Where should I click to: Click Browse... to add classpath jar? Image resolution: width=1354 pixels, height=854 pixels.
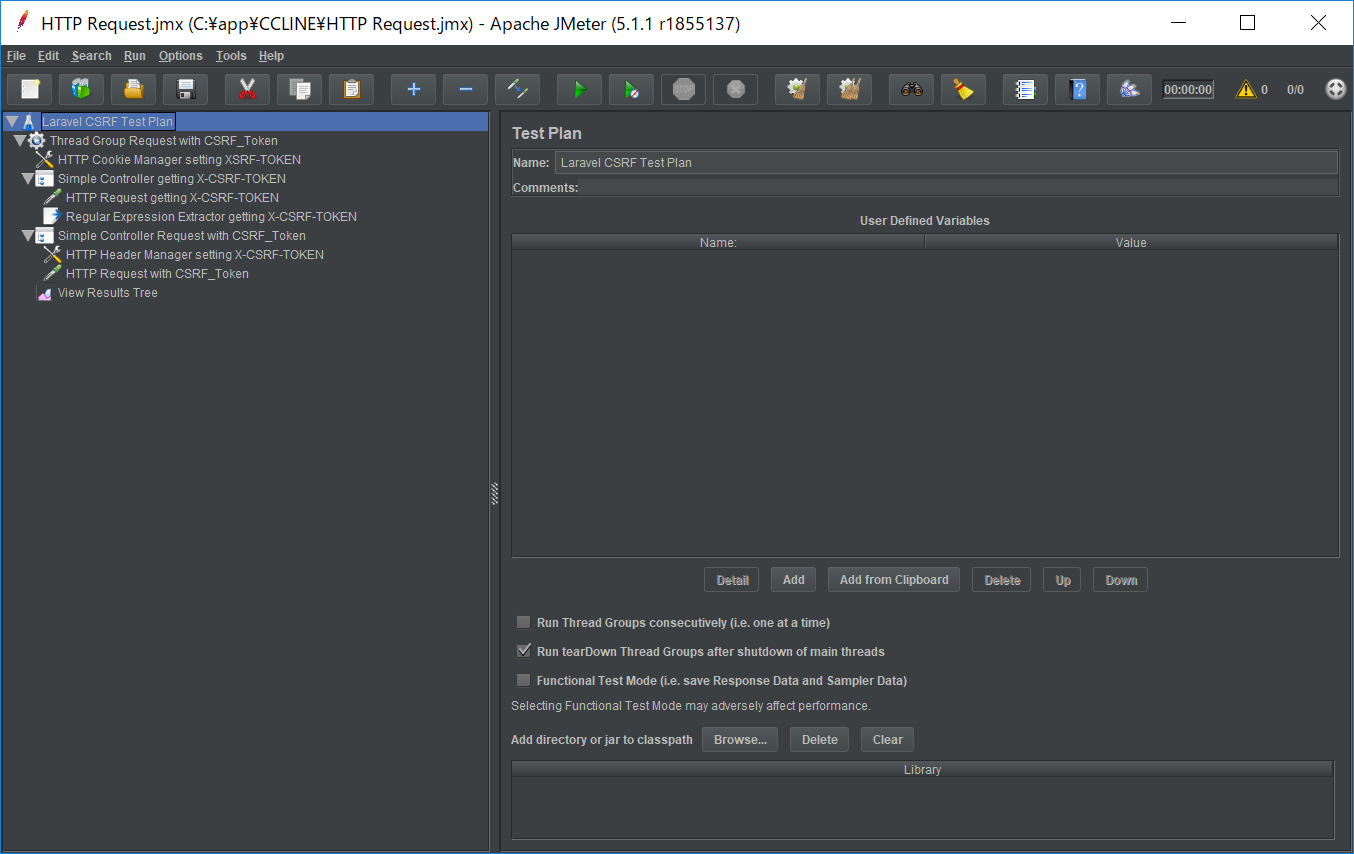coord(740,740)
